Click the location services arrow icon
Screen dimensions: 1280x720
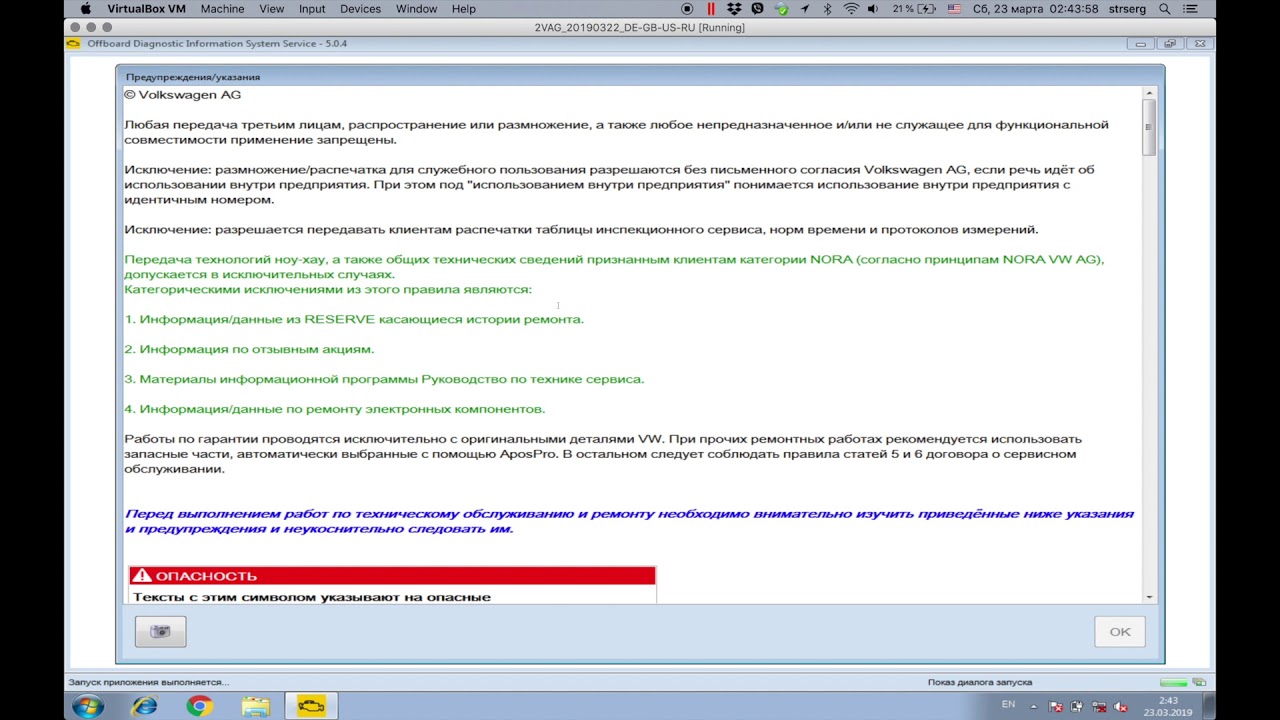point(804,9)
